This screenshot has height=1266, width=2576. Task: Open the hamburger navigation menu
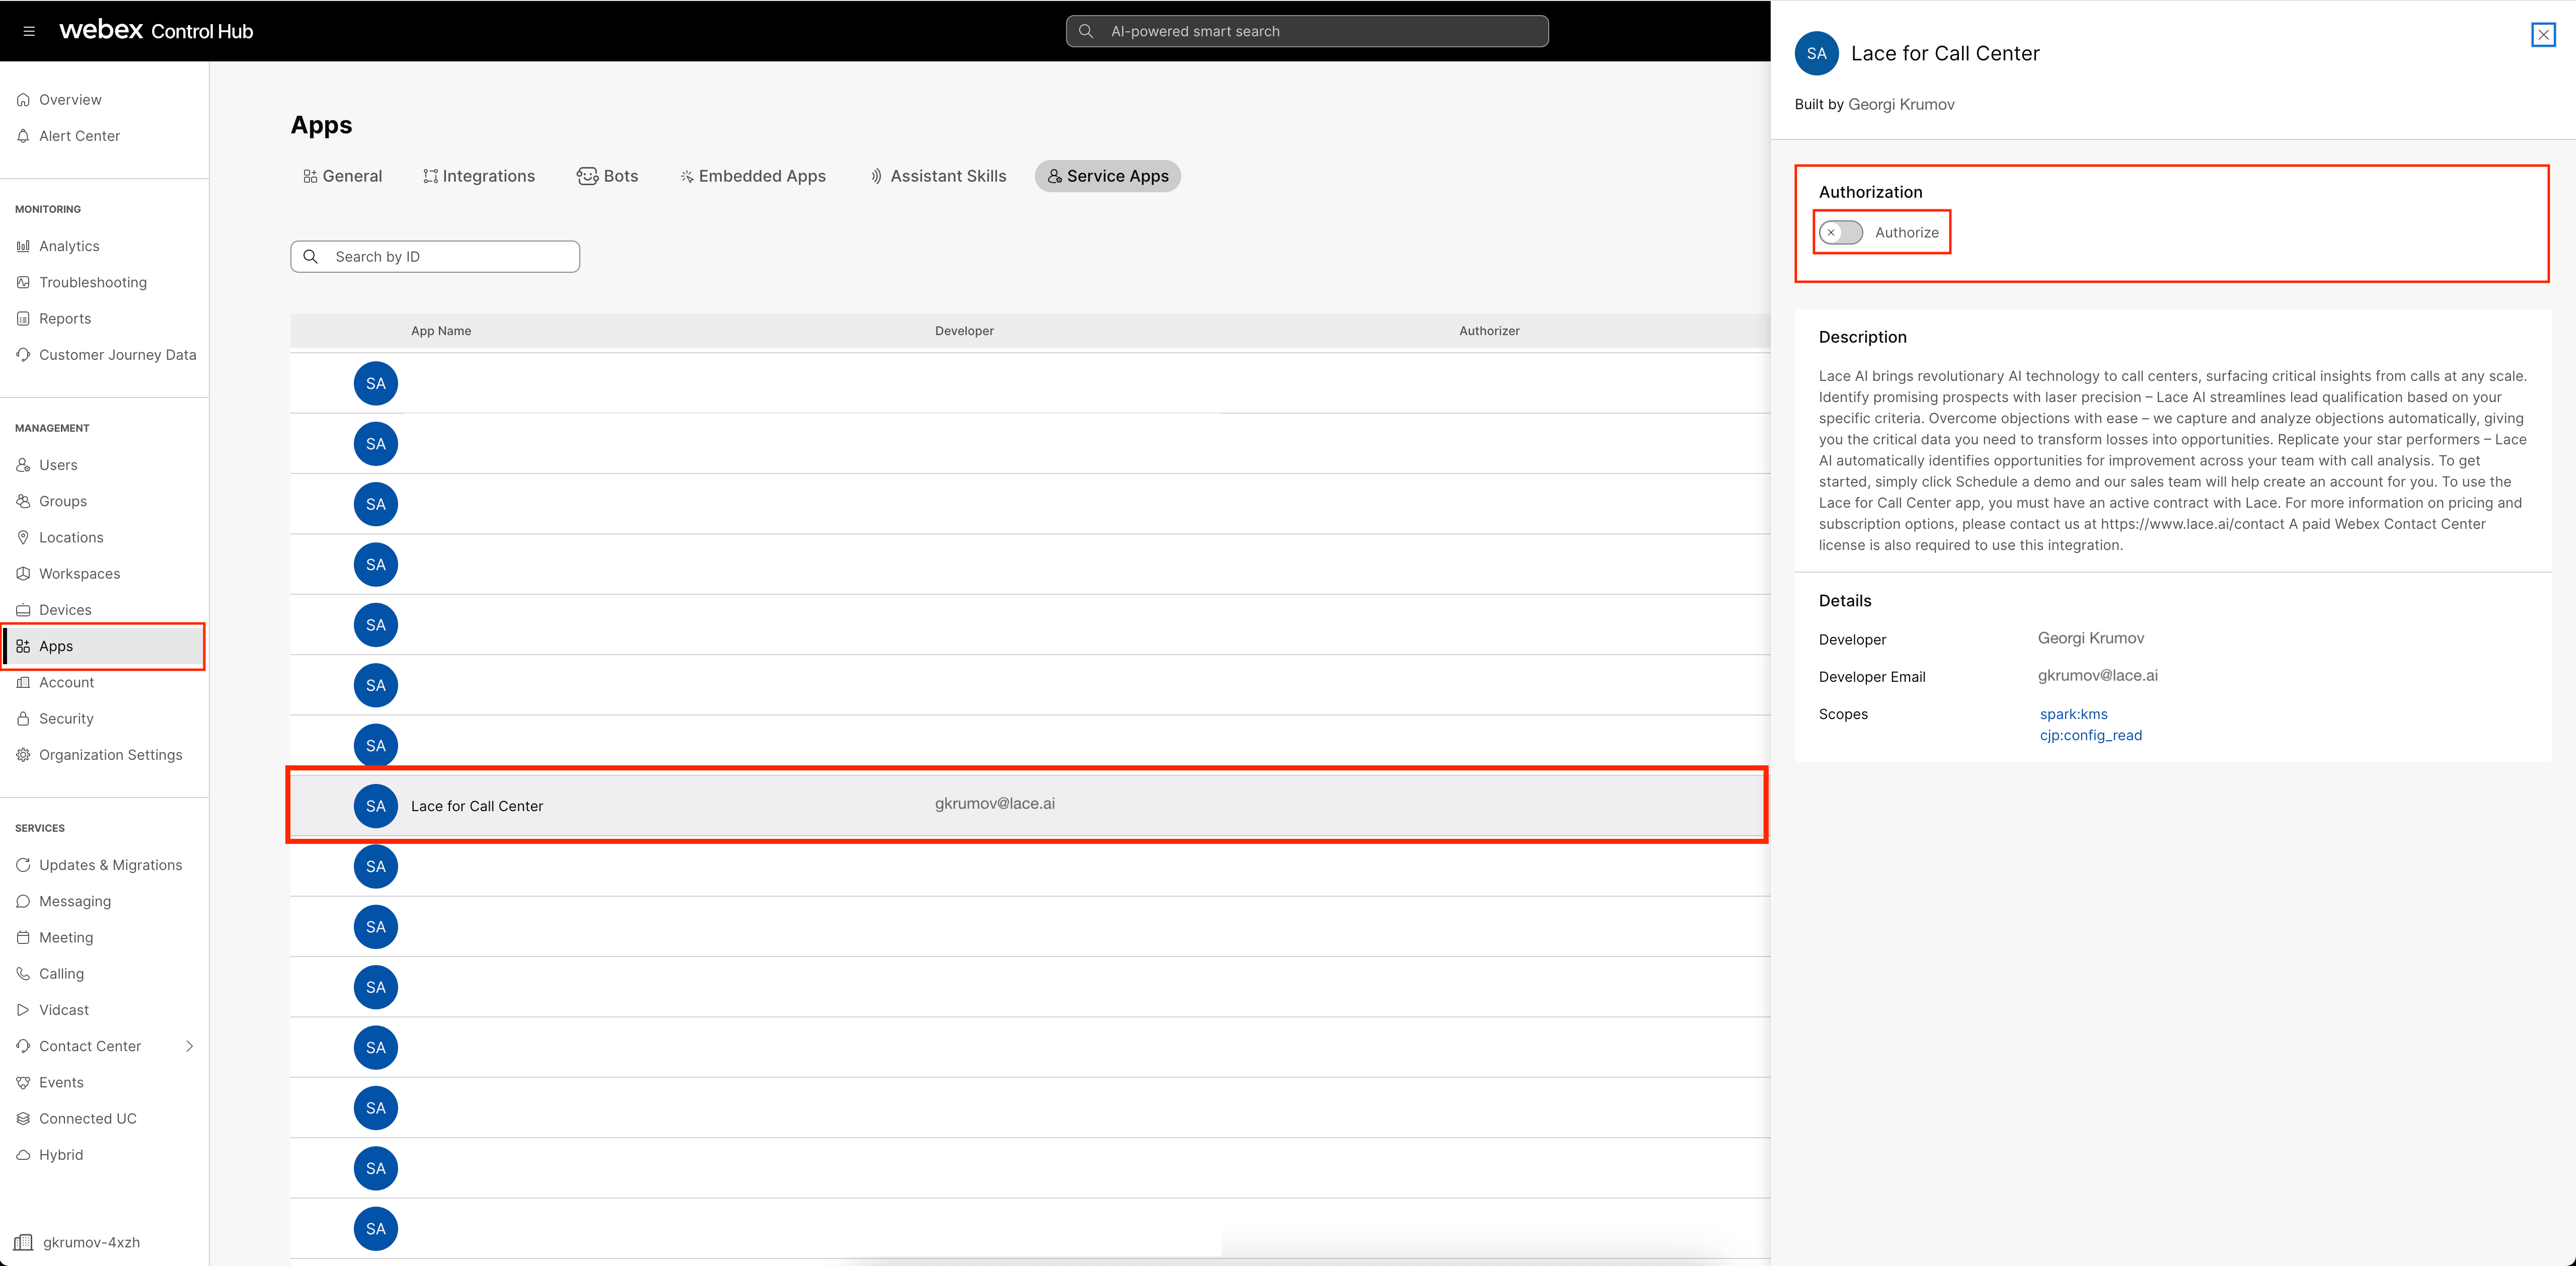(29, 31)
